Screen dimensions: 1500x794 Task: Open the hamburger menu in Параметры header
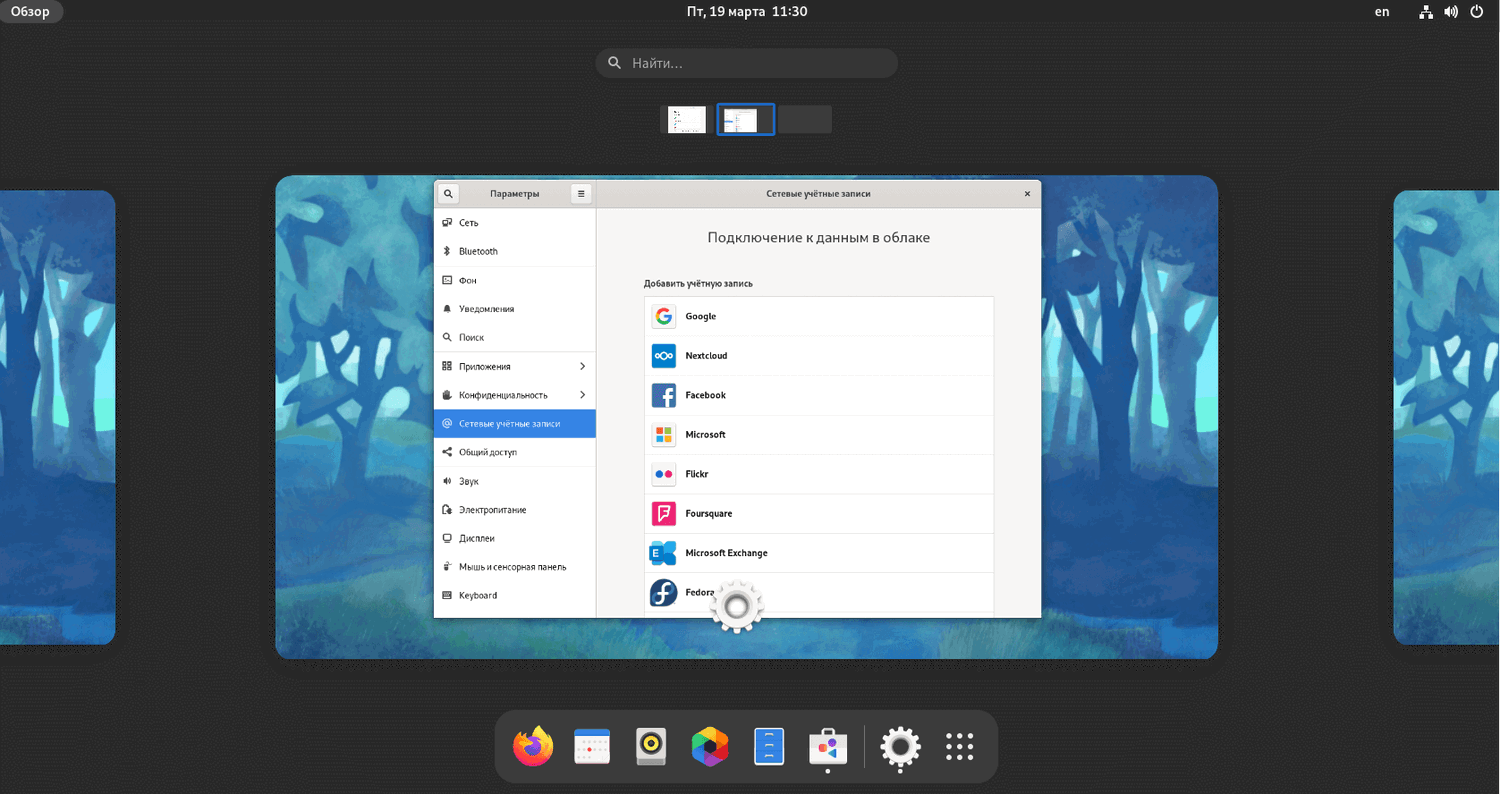click(x=581, y=194)
